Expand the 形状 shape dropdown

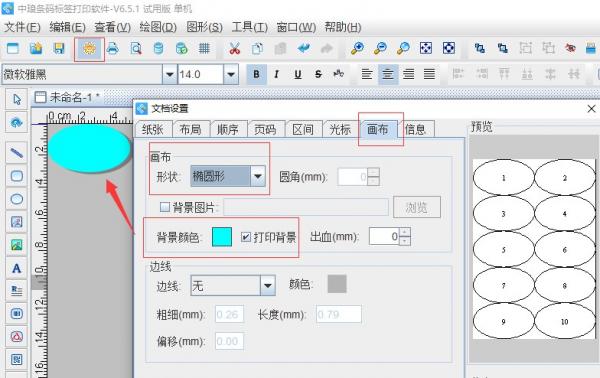tap(258, 176)
